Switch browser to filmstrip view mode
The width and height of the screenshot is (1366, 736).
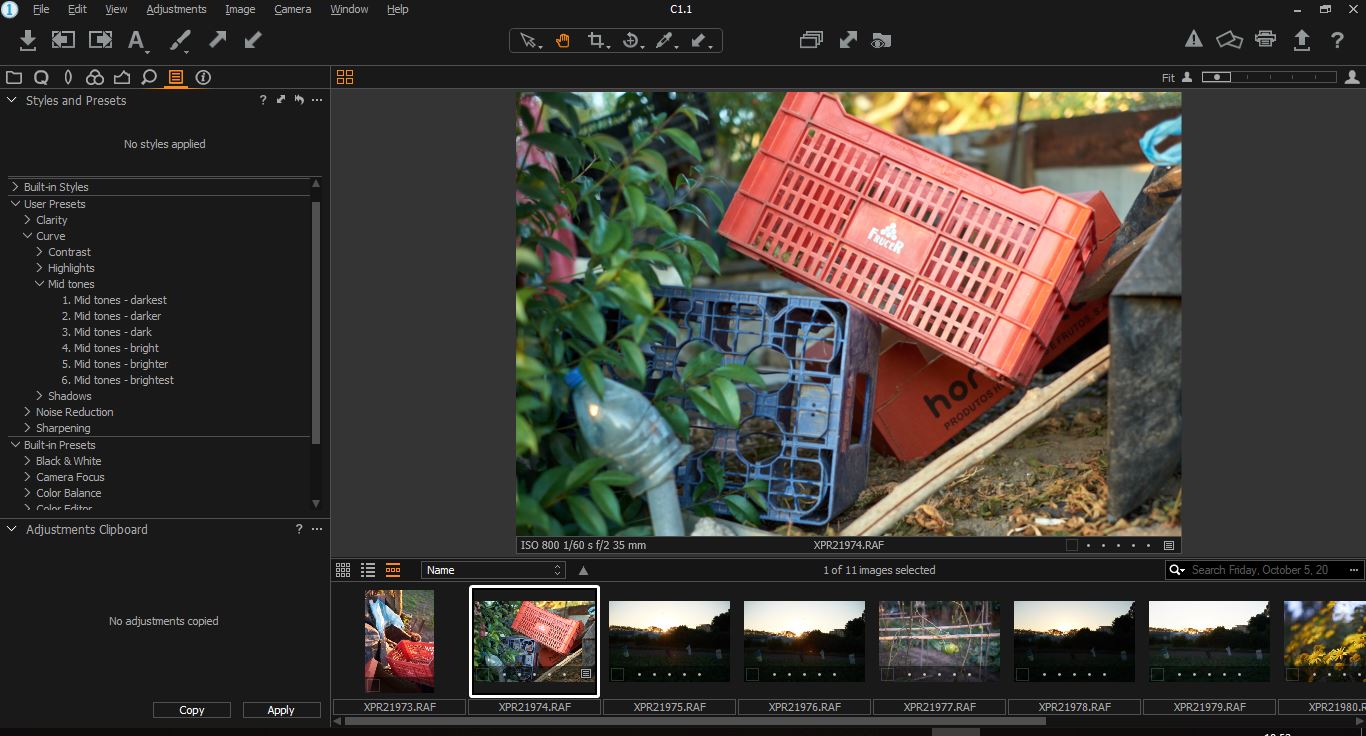pos(393,570)
